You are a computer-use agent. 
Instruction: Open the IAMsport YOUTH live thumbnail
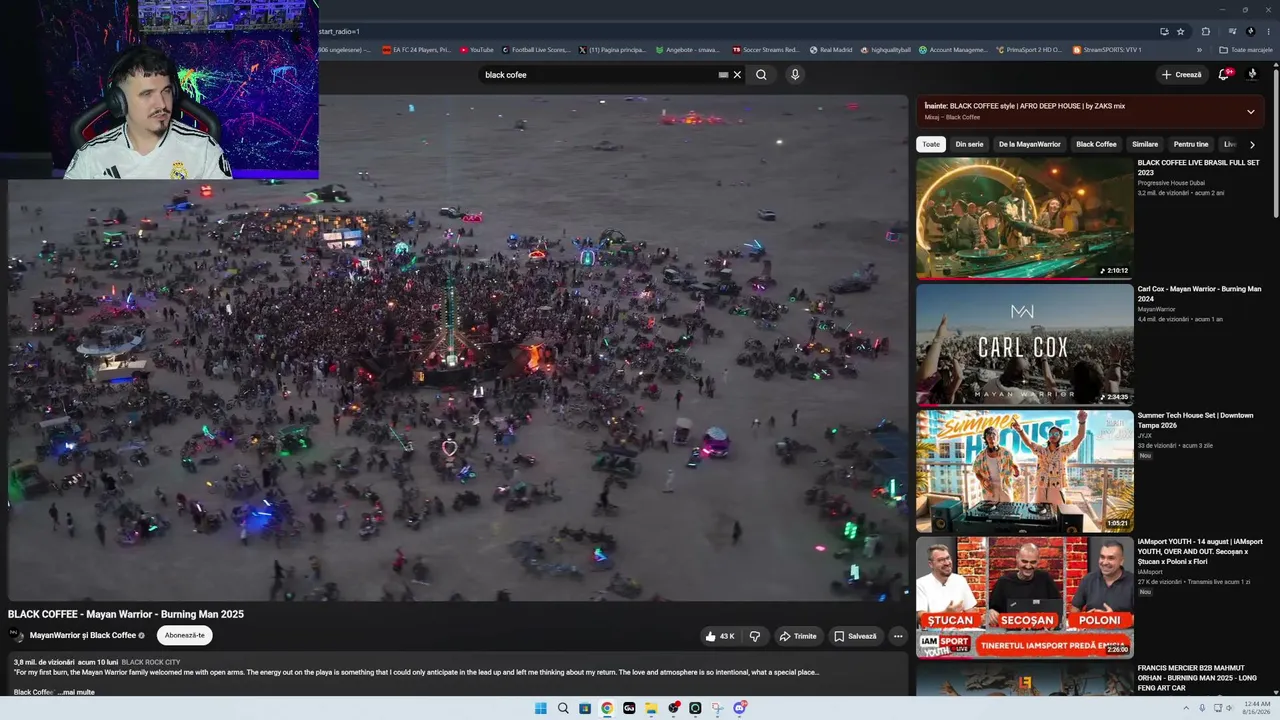click(x=1025, y=597)
